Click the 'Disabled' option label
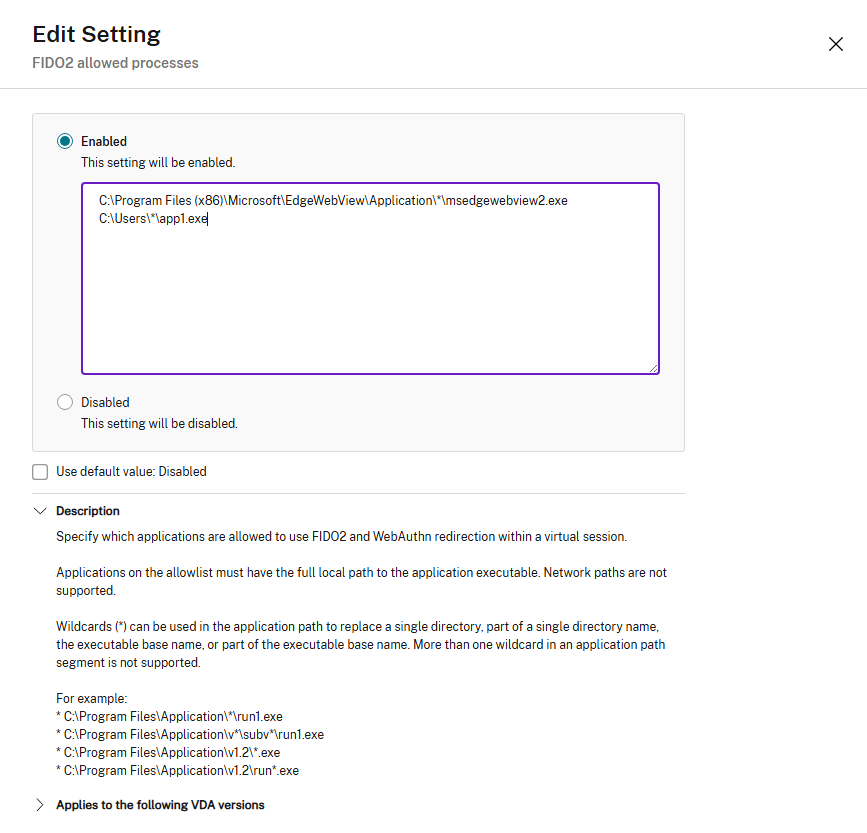The width and height of the screenshot is (867, 833). coord(105,402)
